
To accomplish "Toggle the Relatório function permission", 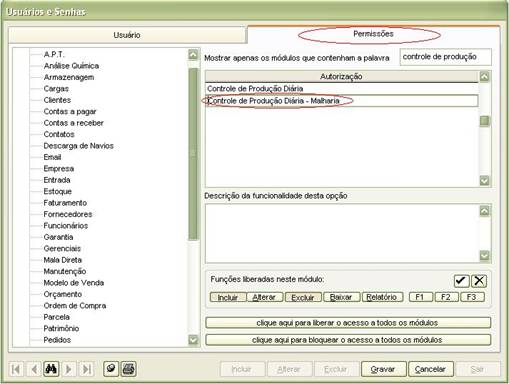I will click(x=382, y=297).
